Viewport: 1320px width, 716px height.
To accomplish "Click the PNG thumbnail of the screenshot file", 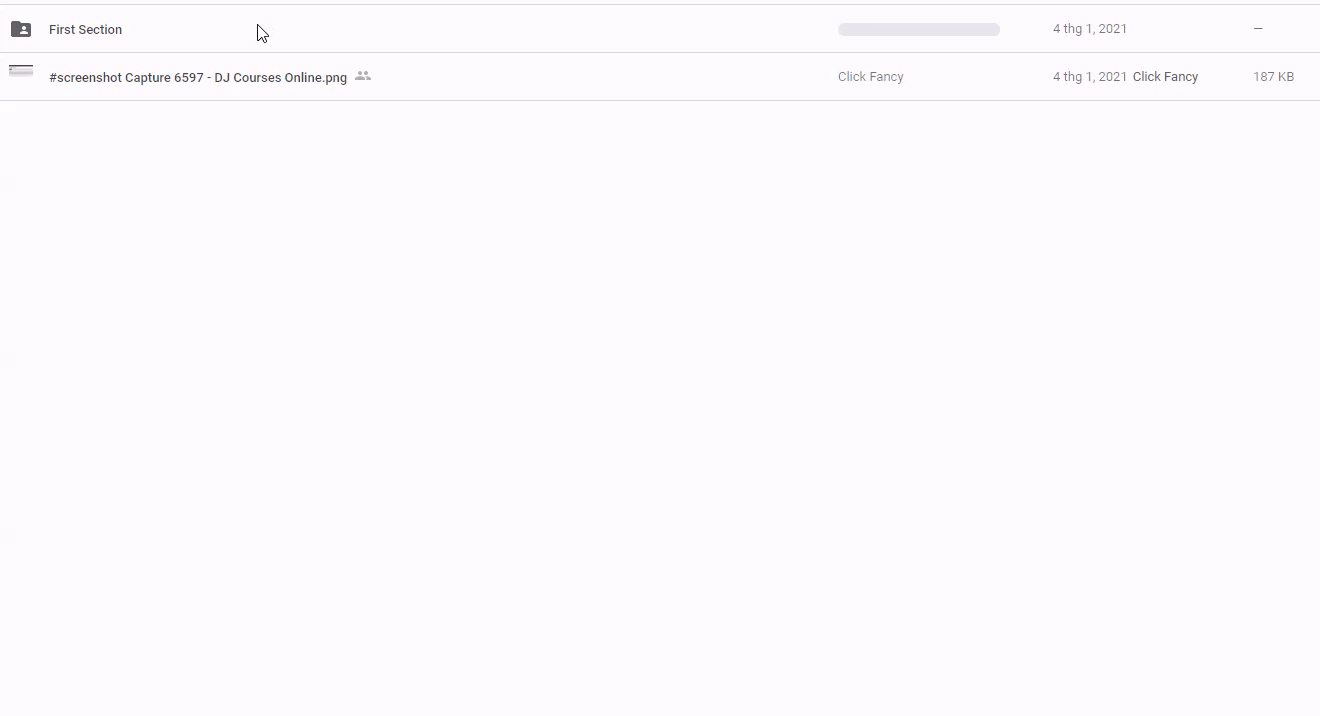I will (21, 71).
